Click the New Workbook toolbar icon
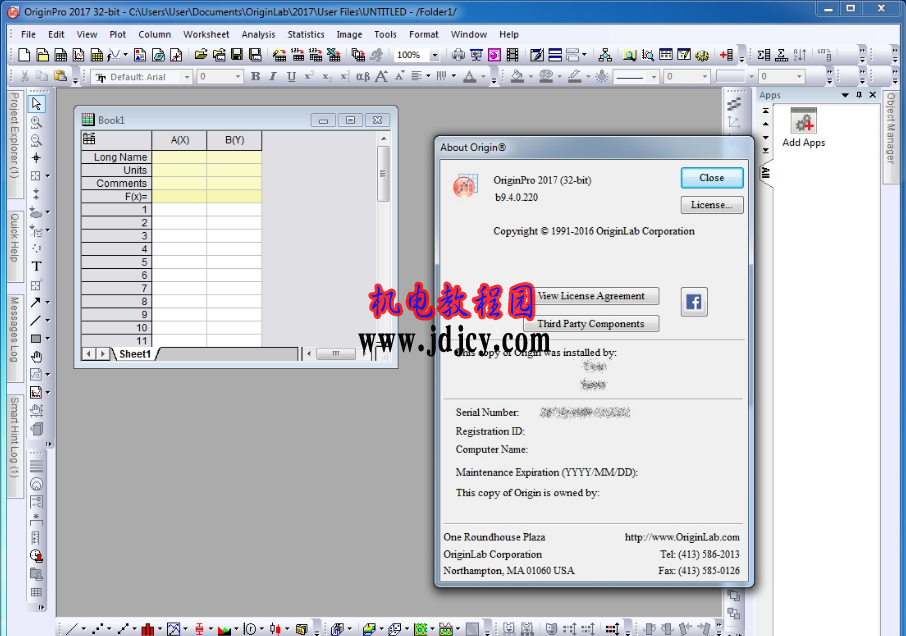Screen dimensions: 906x636 (61, 55)
